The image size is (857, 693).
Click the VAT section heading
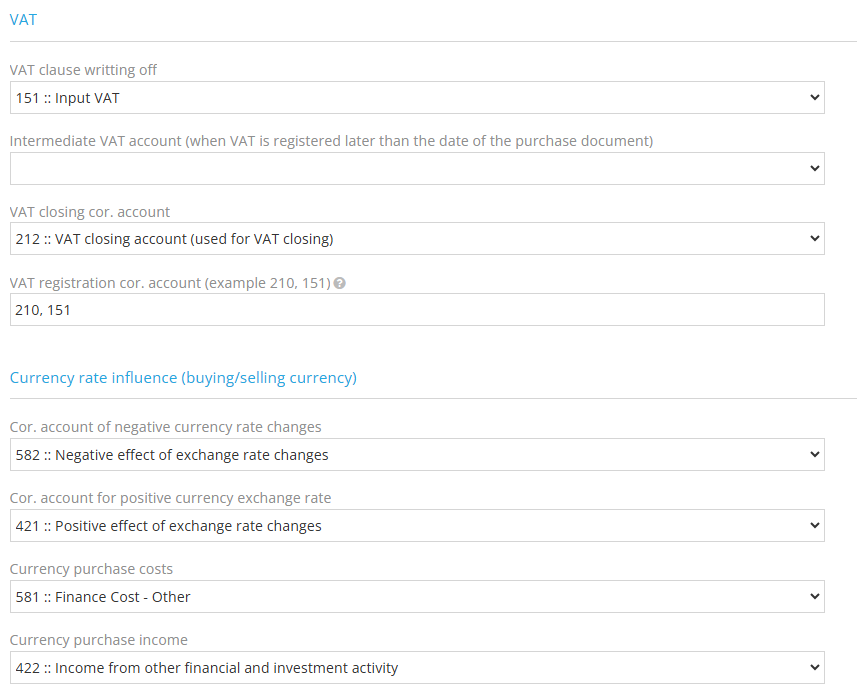click(x=23, y=19)
